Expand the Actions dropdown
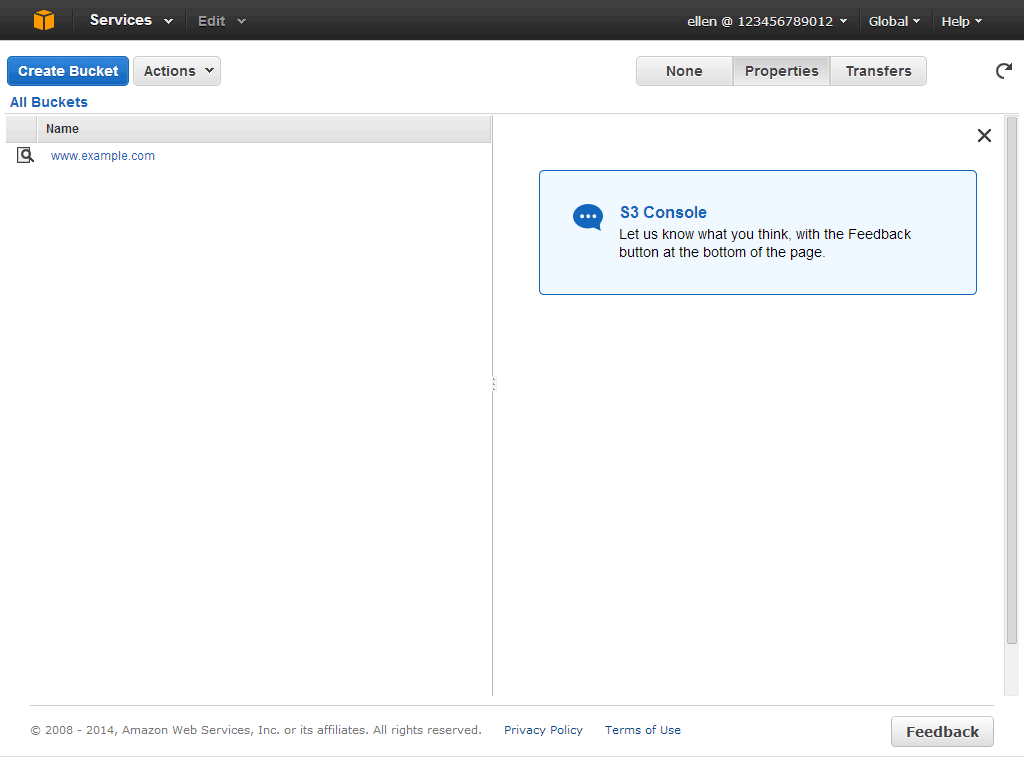 pyautogui.click(x=178, y=71)
